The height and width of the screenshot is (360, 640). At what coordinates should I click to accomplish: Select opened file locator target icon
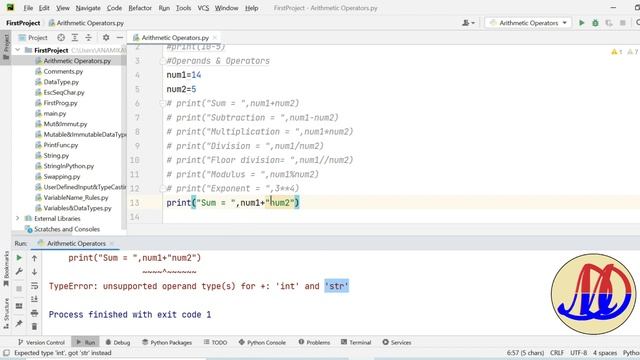click(x=61, y=38)
